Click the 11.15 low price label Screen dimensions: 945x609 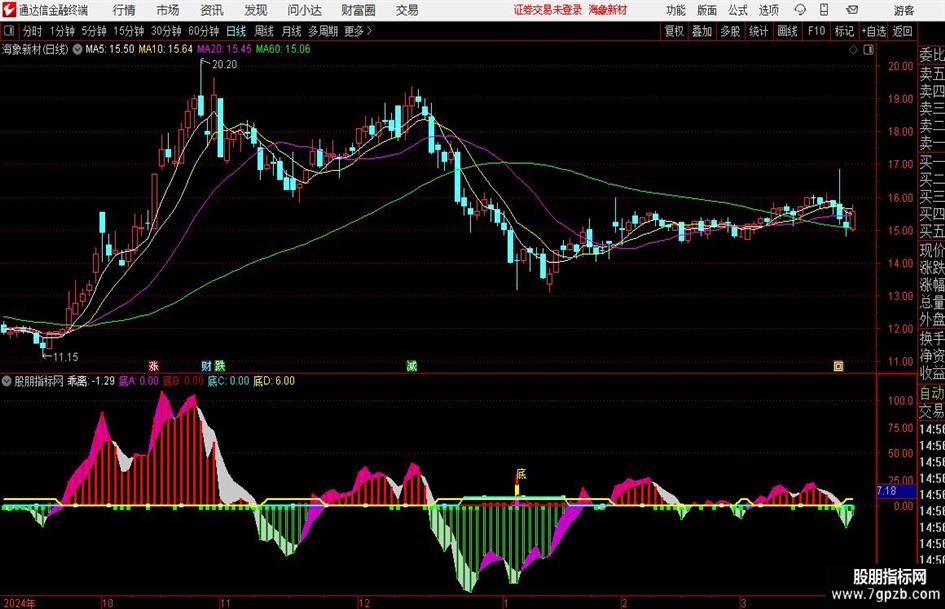click(65, 357)
